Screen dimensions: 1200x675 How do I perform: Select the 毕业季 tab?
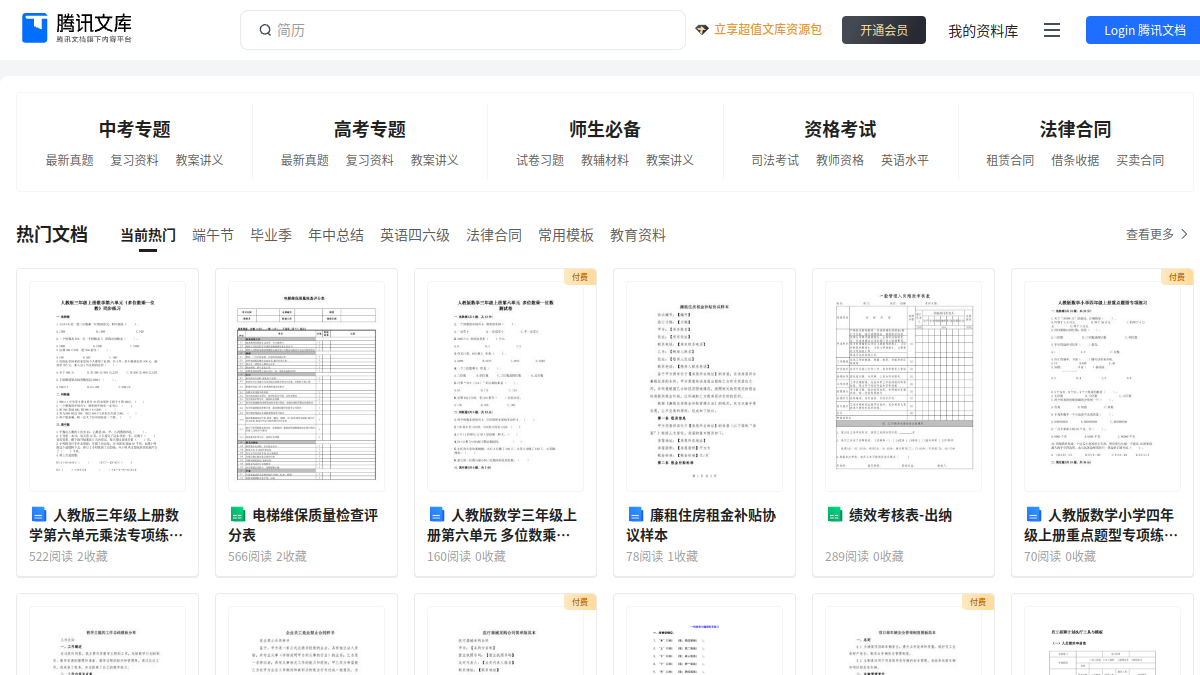(271, 235)
